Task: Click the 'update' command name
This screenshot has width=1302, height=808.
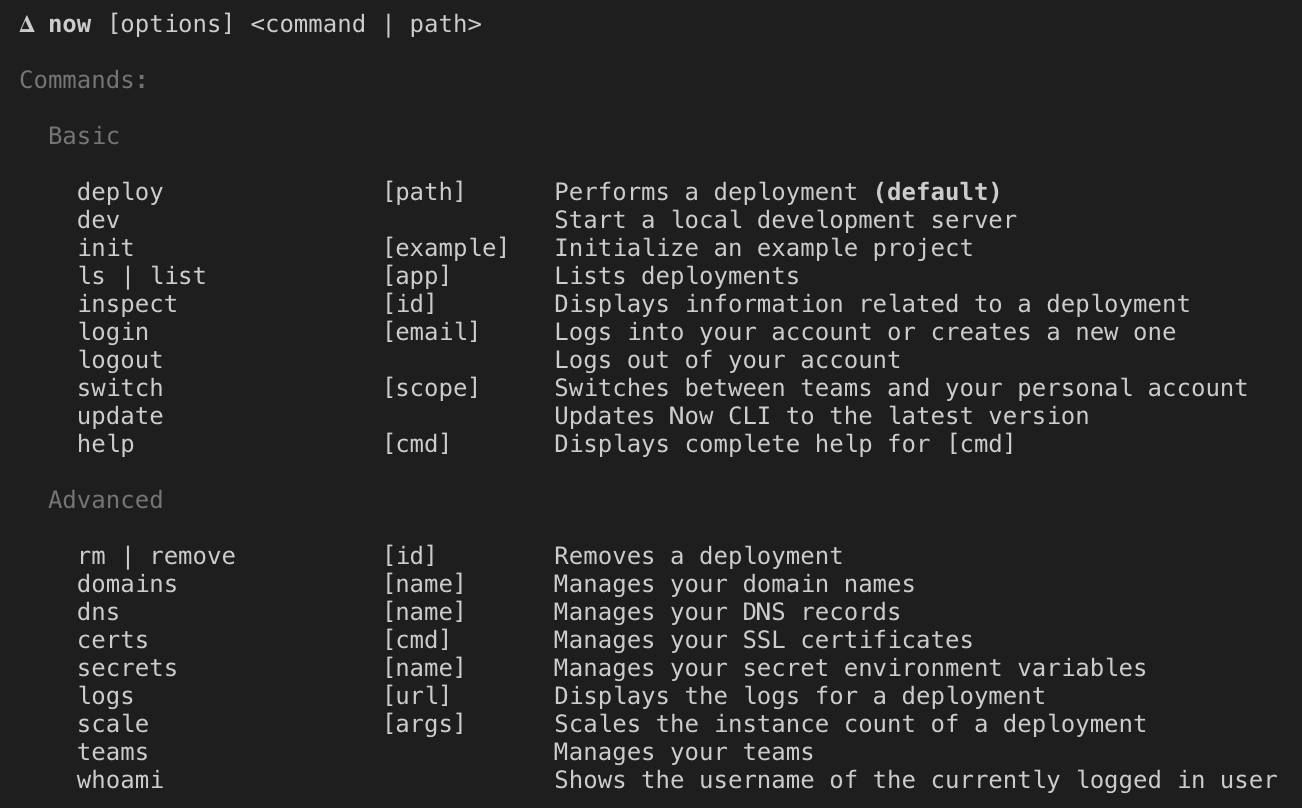Action: point(120,416)
